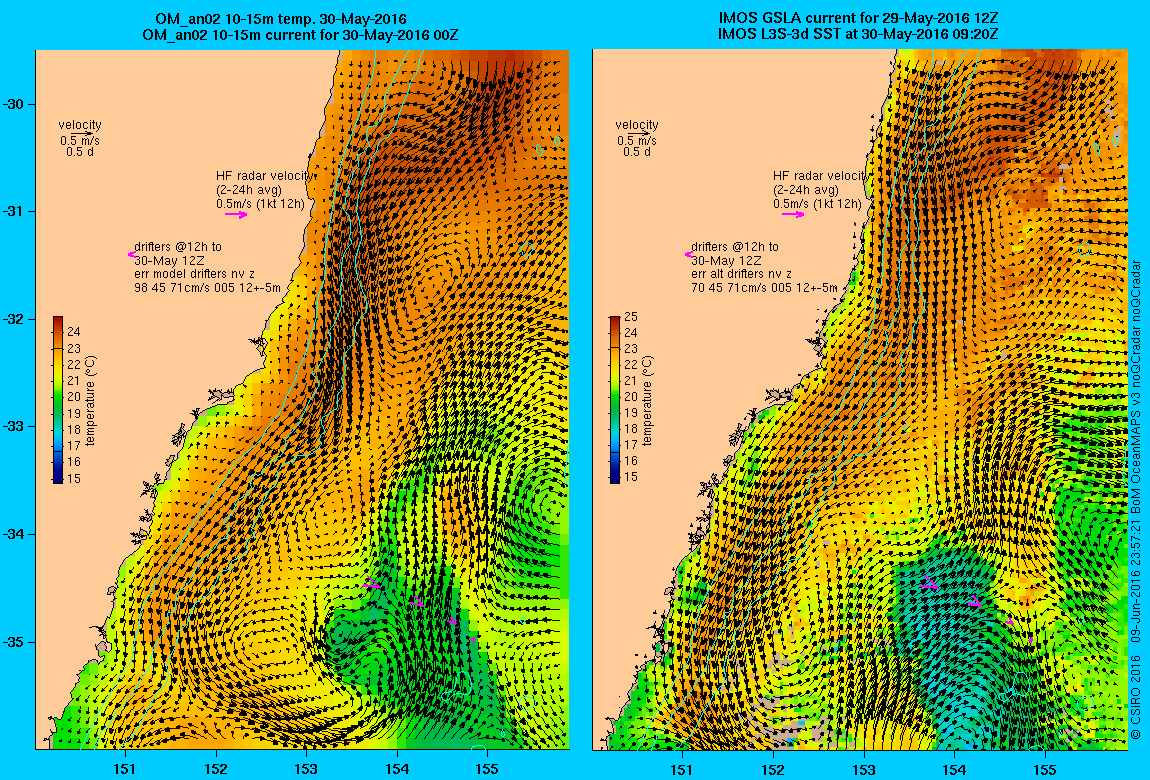Select the subtitle 'OM_an02 10-15m current for 30-May-2016 00Z'
1150x780 pixels.
pos(301,34)
